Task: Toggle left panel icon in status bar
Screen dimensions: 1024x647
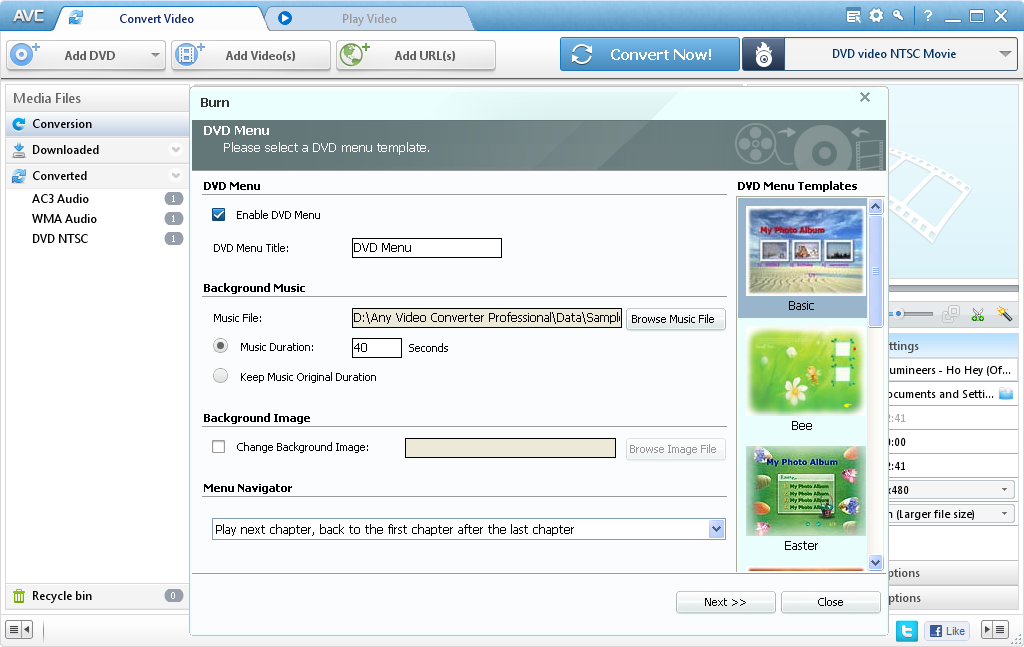Action: pos(19,630)
